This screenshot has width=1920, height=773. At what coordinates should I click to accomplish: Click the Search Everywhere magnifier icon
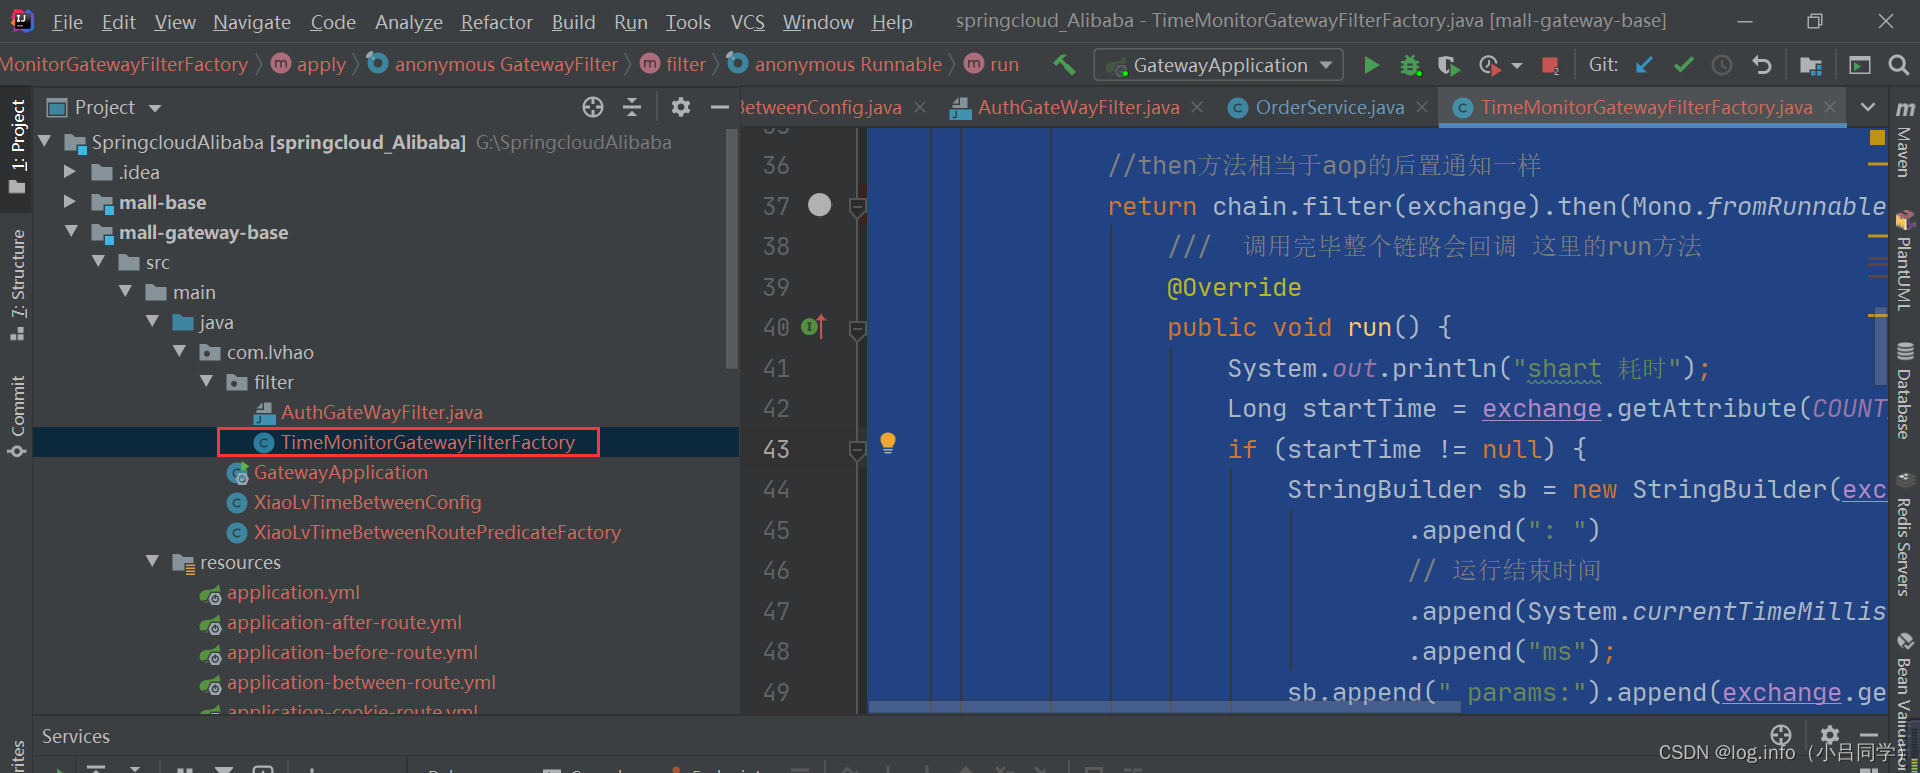pyautogui.click(x=1898, y=65)
